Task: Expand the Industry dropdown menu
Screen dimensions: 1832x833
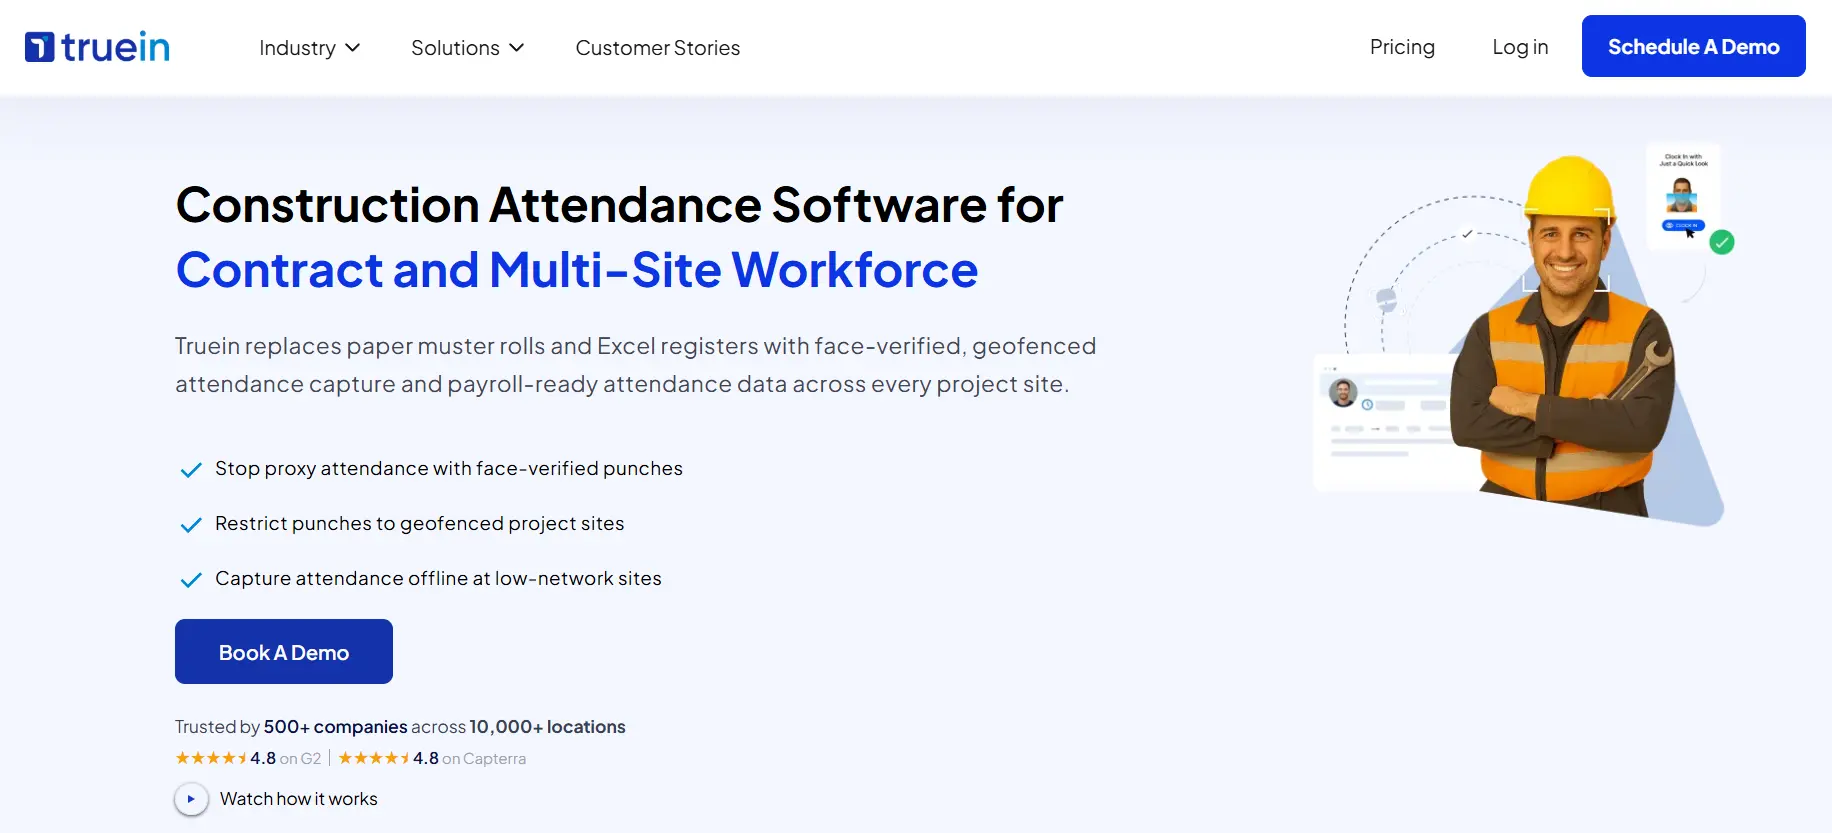Action: pyautogui.click(x=309, y=48)
